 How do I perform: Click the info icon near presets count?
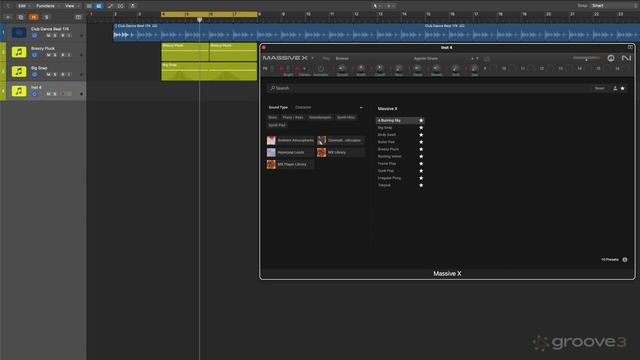[625, 260]
